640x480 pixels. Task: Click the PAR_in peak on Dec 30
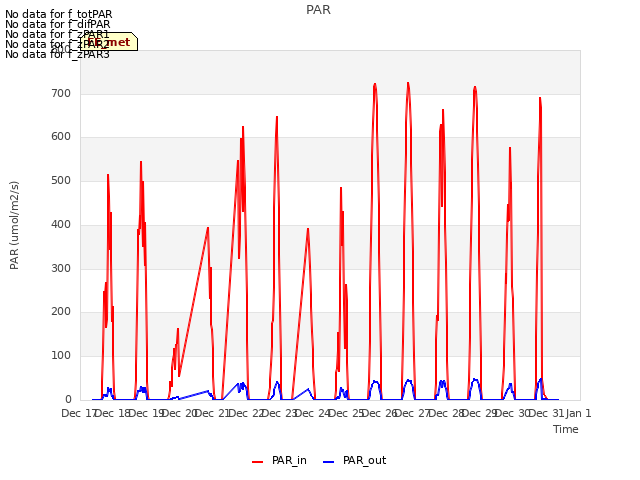540,98
